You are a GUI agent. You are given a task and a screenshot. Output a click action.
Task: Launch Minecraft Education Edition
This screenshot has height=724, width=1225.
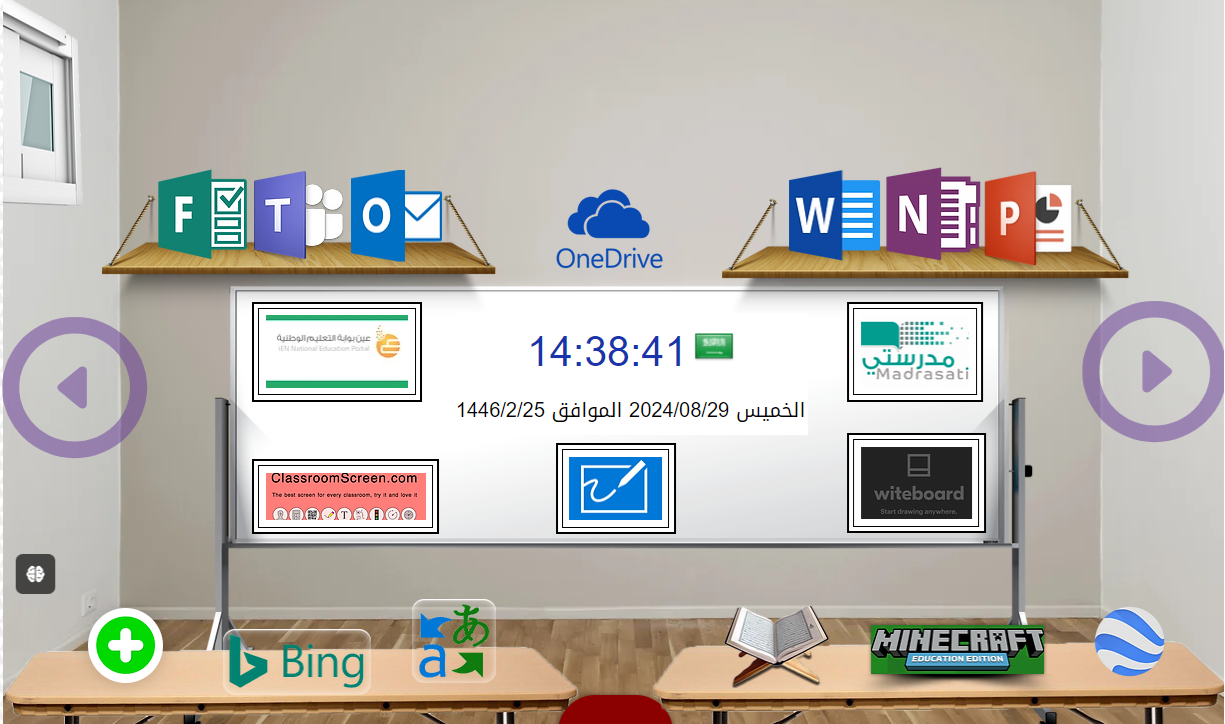point(957,650)
